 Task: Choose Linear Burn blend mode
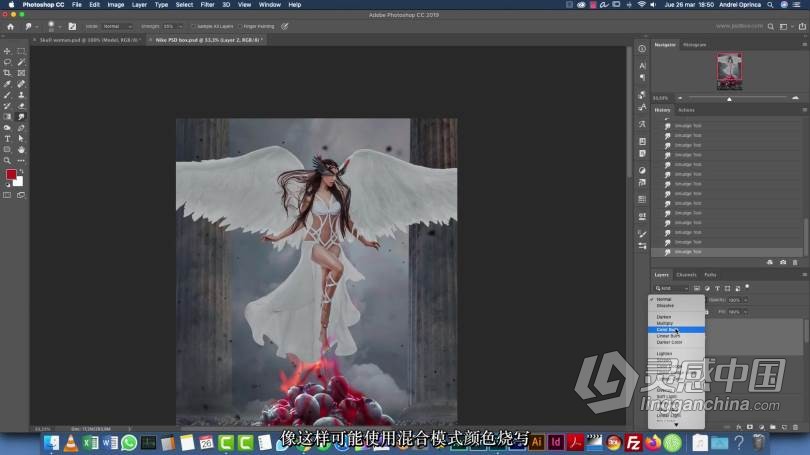click(x=676, y=336)
